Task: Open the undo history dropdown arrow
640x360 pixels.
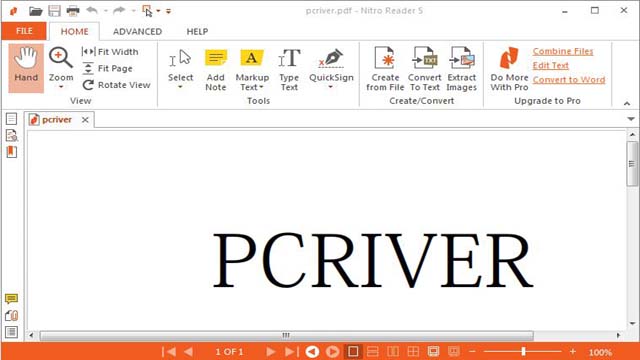Action: pos(106,11)
